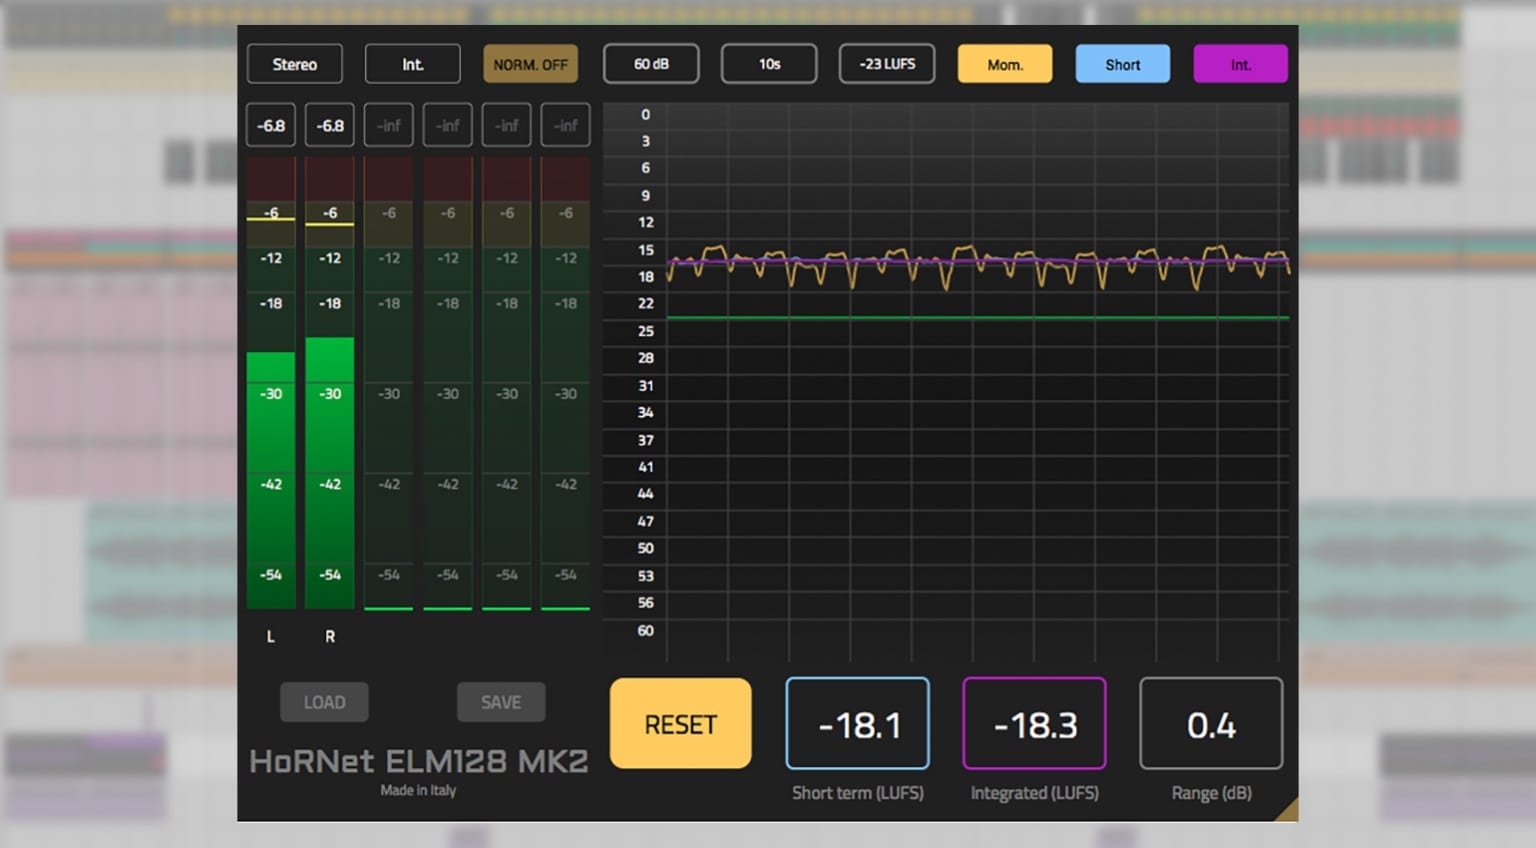Click LOAD to recall a preset
Viewport: 1536px width, 848px height.
324,702
